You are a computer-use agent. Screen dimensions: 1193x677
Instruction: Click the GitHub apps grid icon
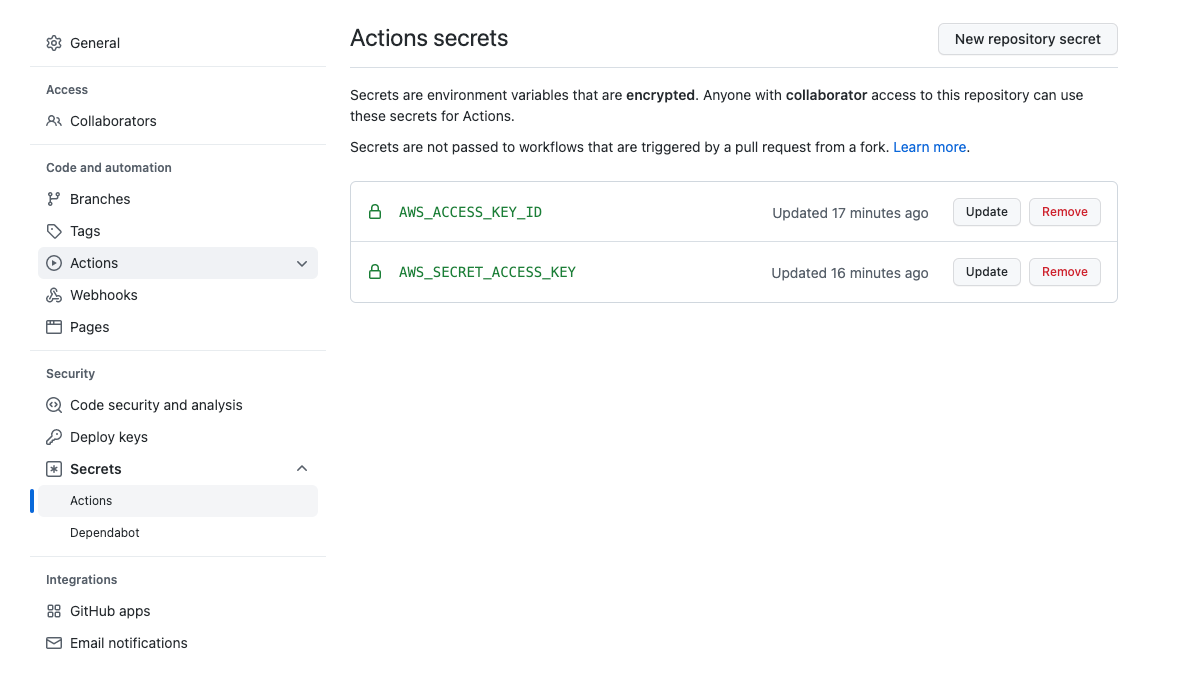[x=54, y=611]
